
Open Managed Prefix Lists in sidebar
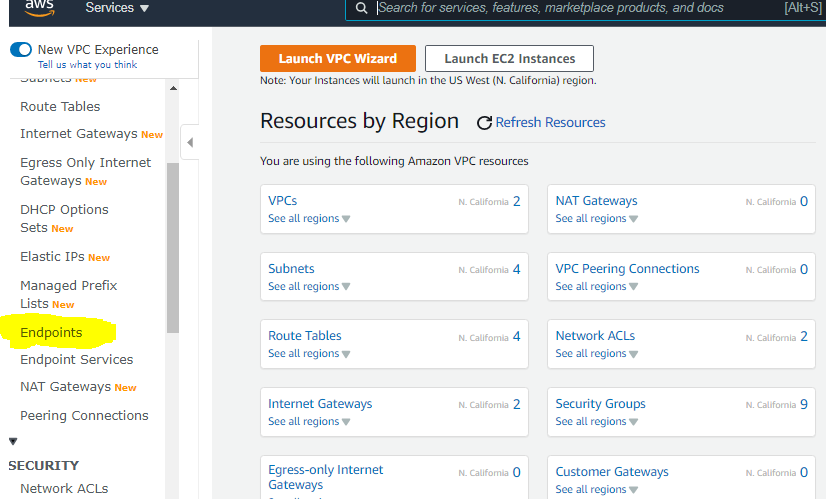(68, 294)
